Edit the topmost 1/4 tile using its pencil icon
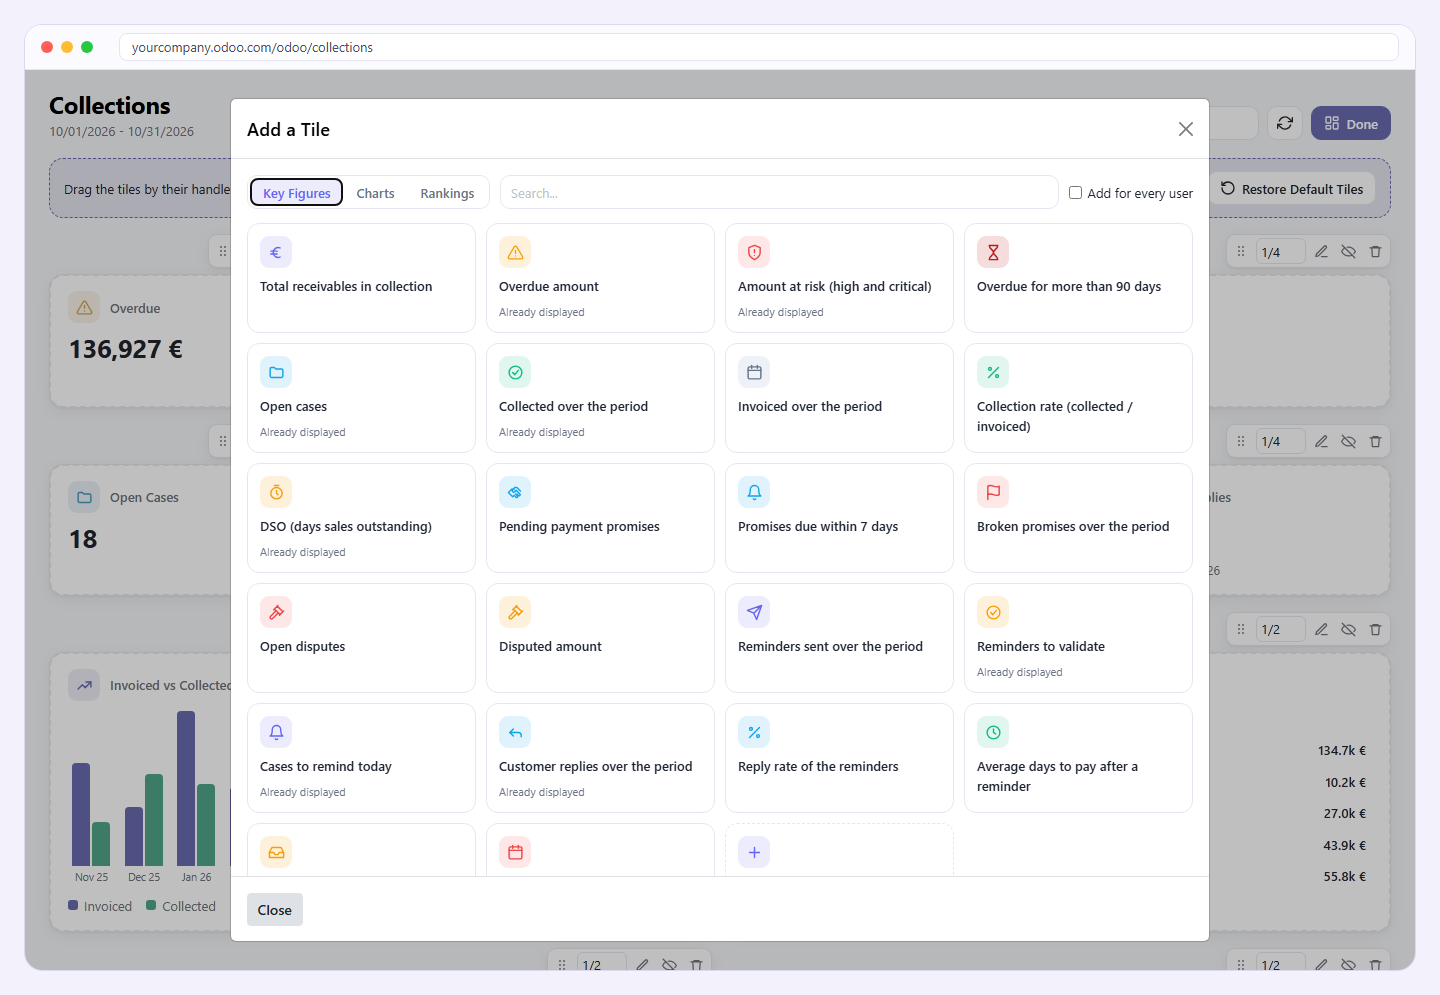 1321,252
